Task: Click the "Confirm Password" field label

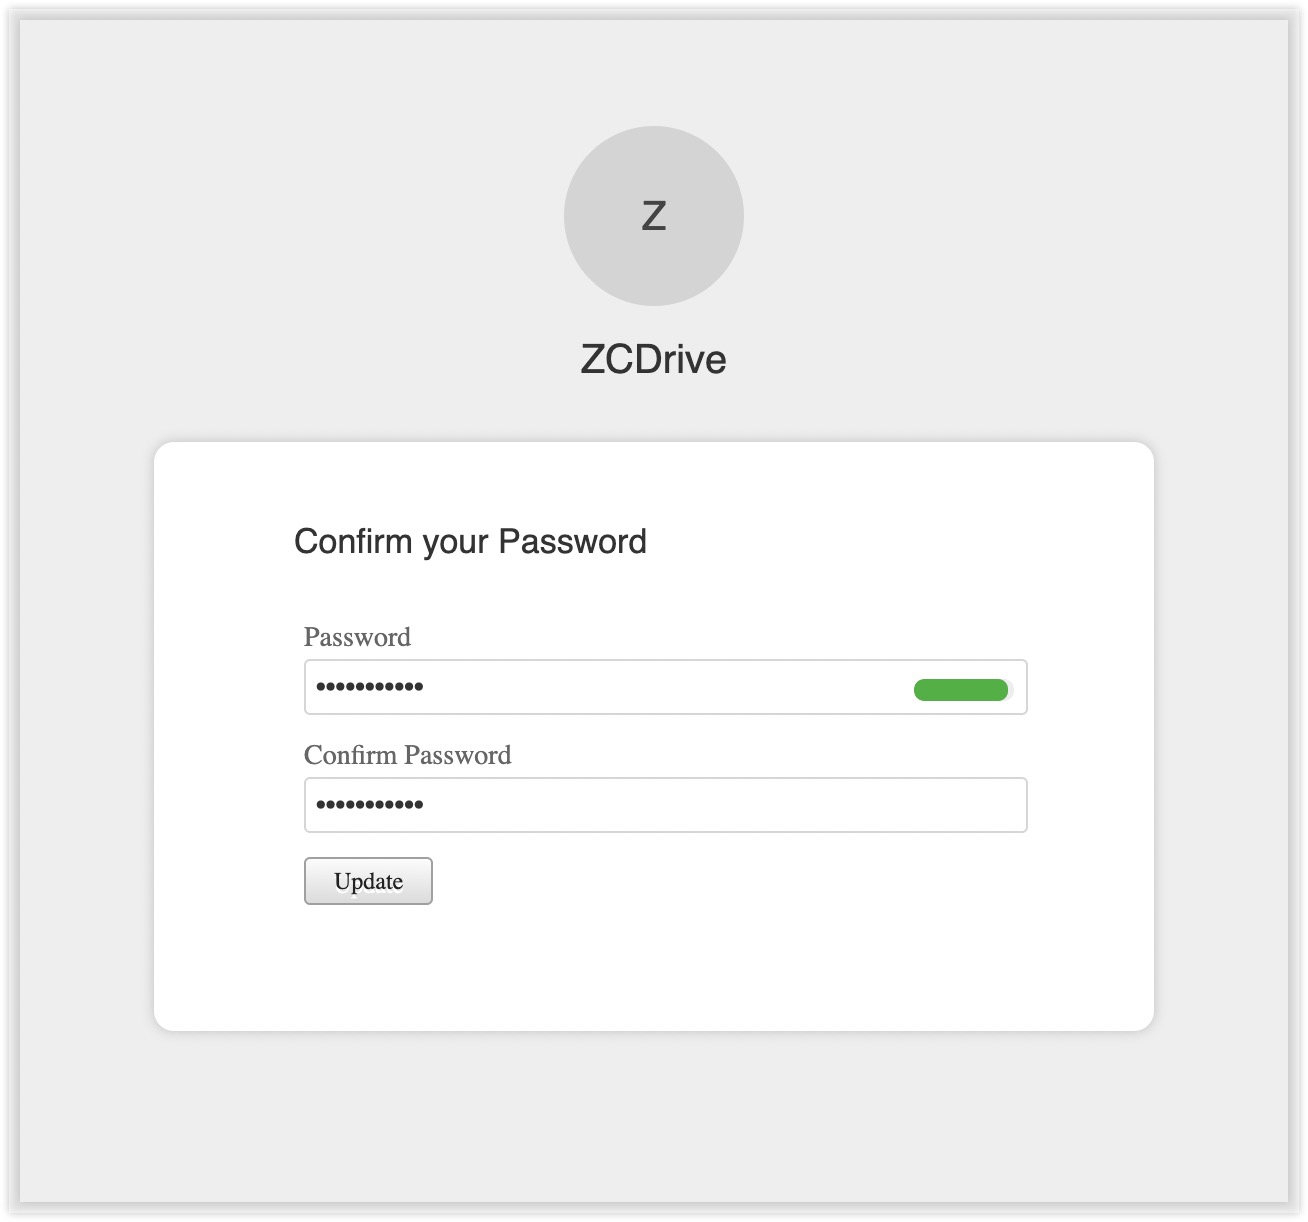Action: coord(407,755)
